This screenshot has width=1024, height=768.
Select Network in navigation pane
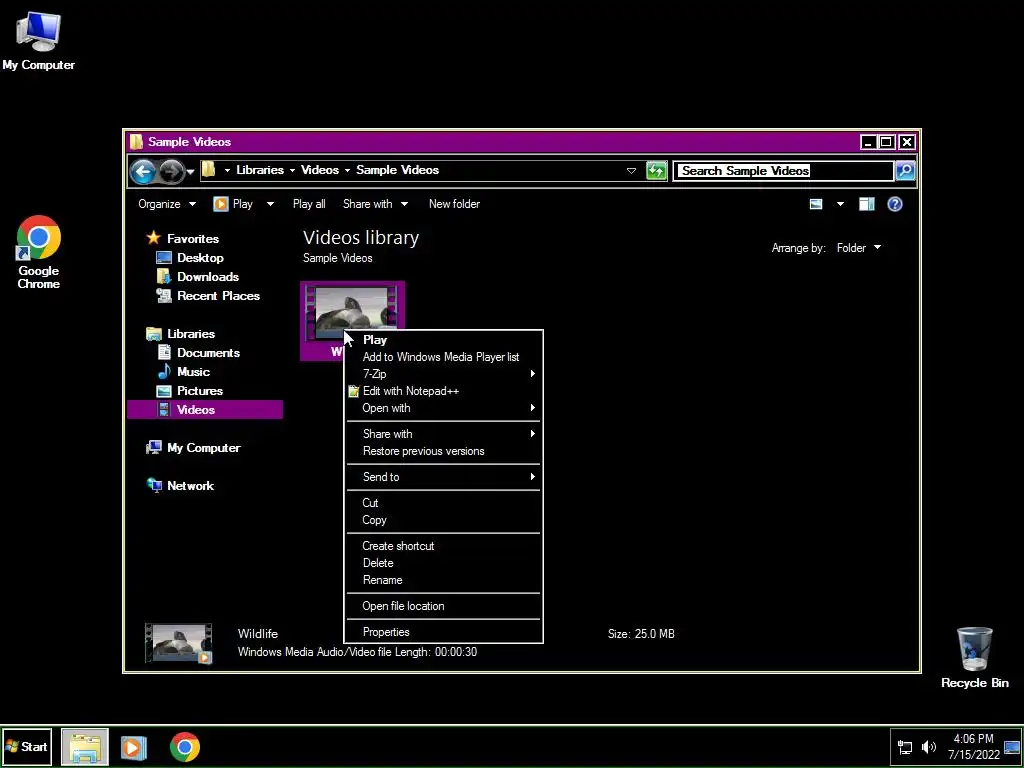pyautogui.click(x=181, y=486)
